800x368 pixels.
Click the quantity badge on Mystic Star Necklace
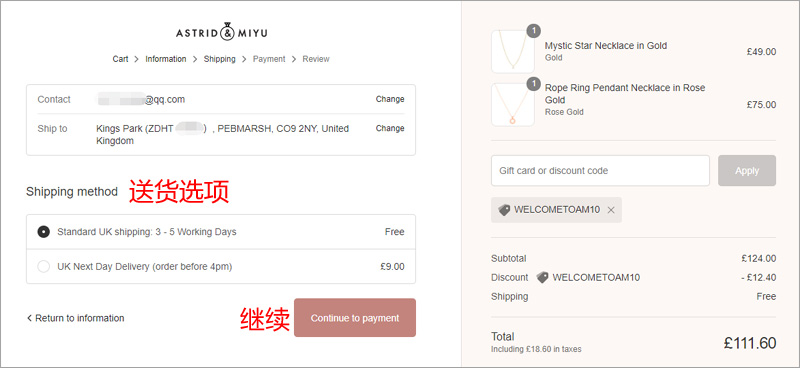tap(534, 31)
